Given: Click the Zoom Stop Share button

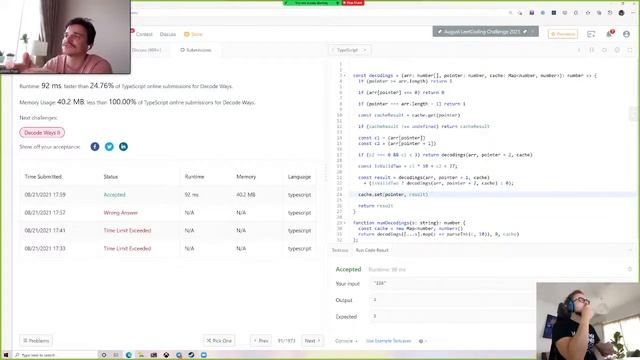Looking at the screenshot, I should pyautogui.click(x=353, y=3).
